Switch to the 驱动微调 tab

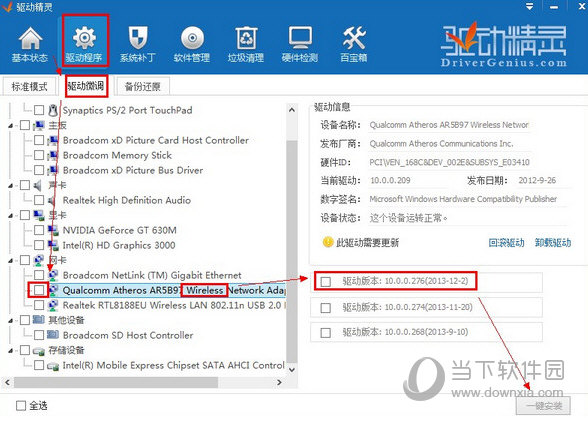tap(86, 86)
